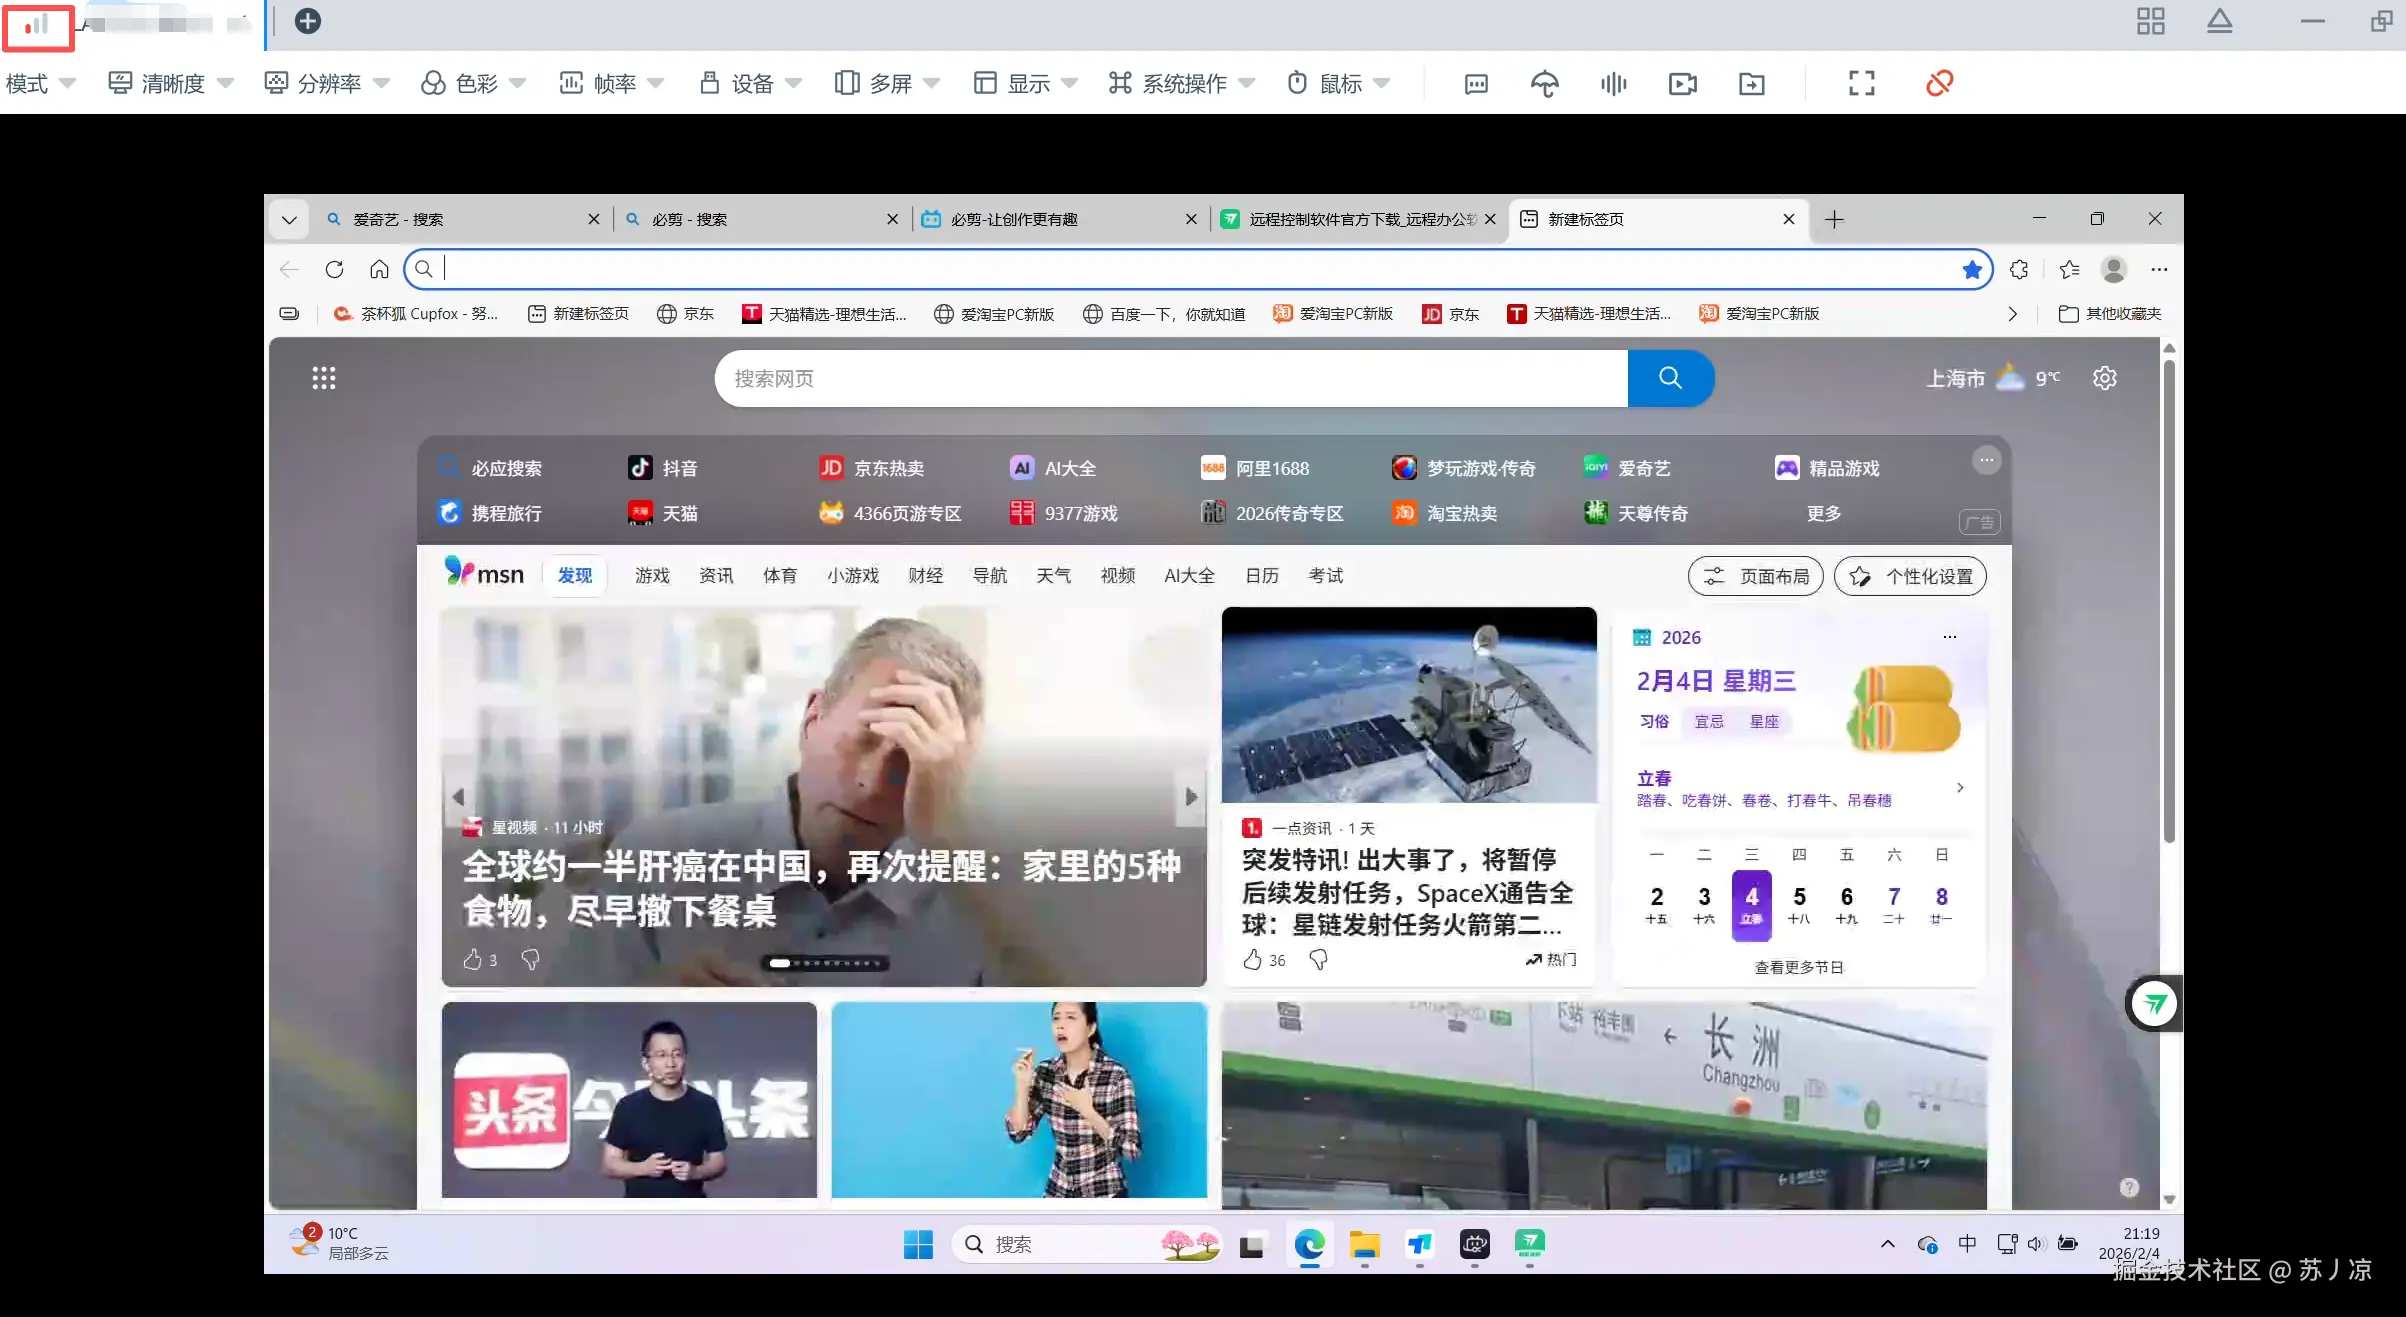Screen dimensions: 2406x1317
Task: Expand the 清晰度 dropdown
Action: pos(171,83)
